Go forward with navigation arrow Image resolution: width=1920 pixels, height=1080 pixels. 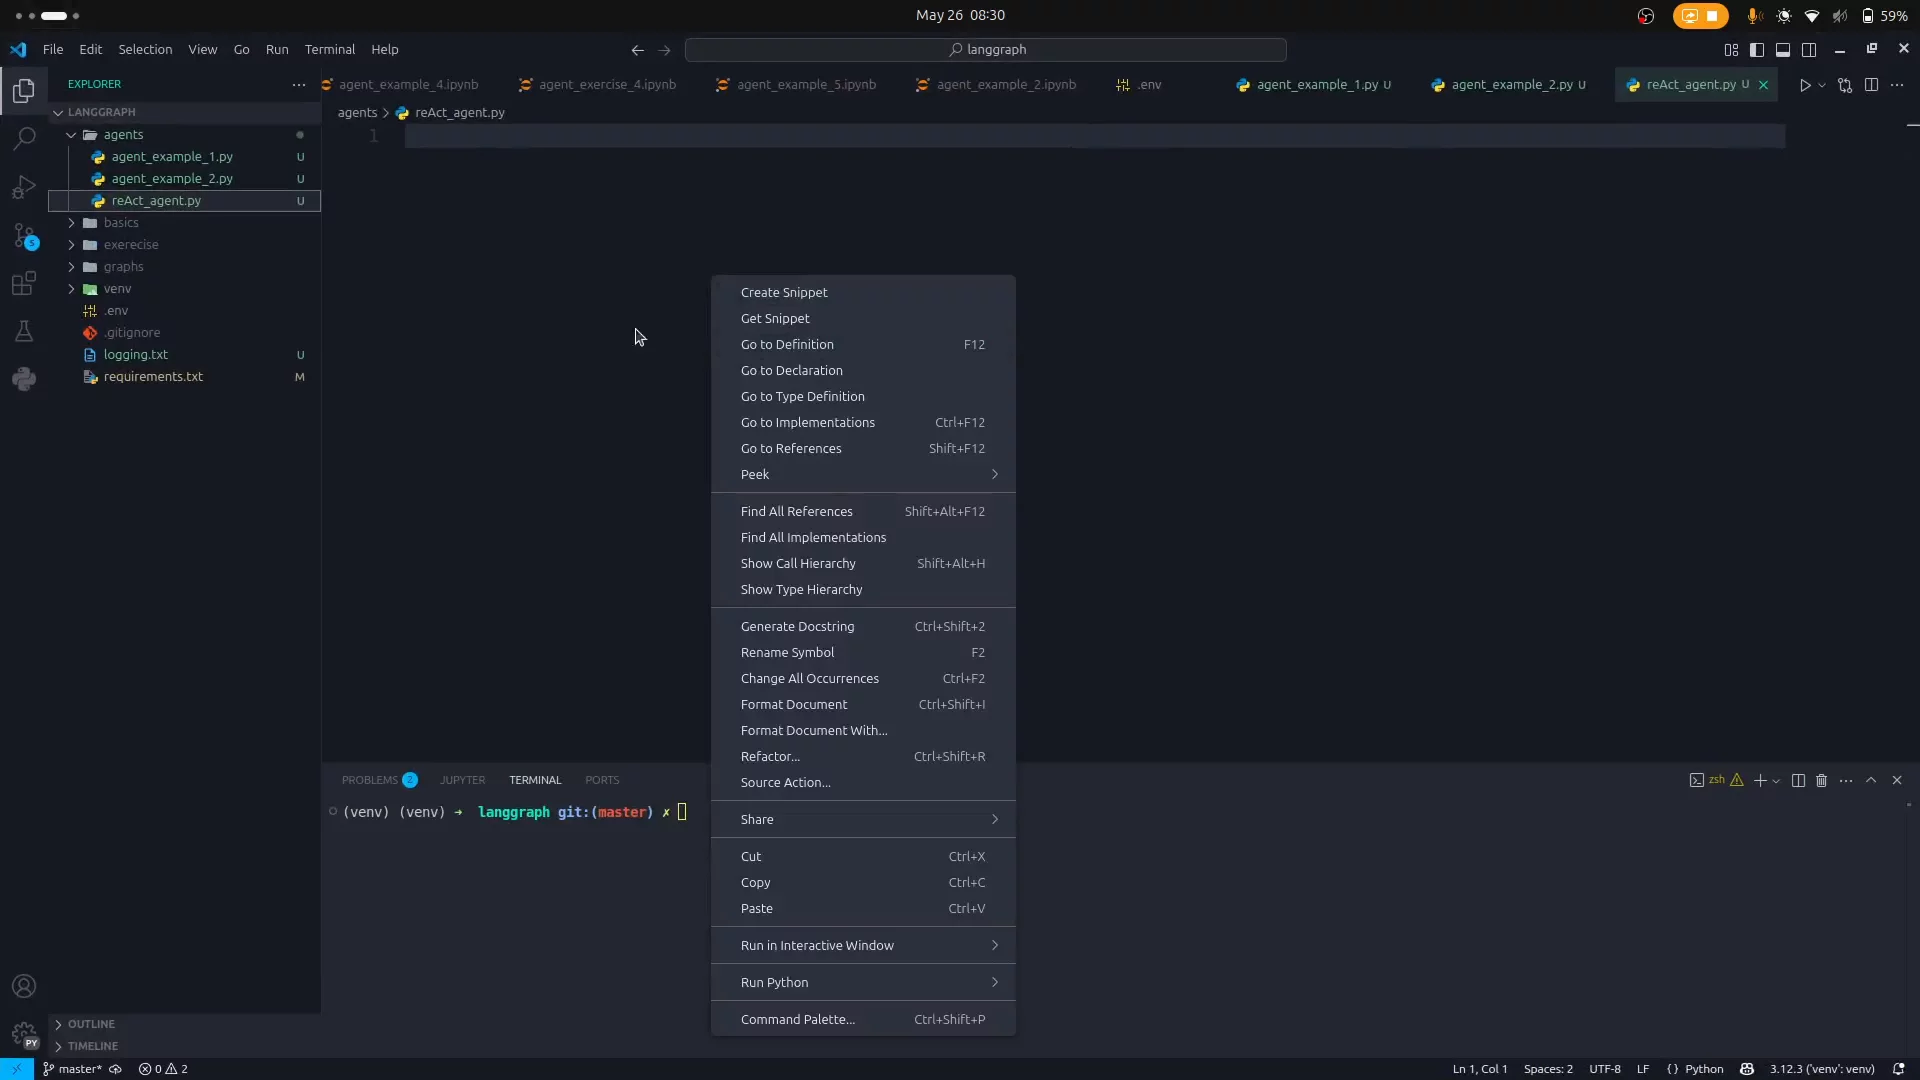click(665, 50)
